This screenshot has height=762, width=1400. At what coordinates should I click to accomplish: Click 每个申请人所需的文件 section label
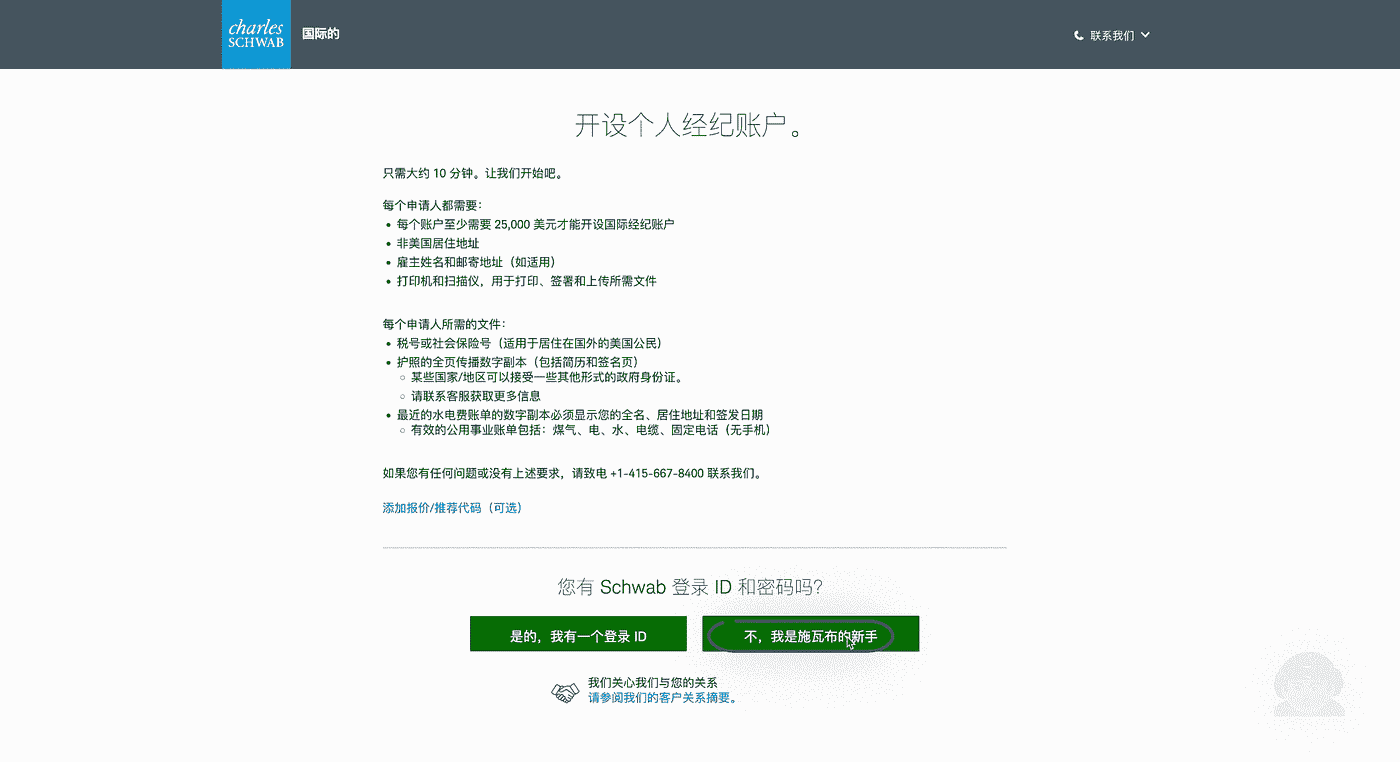point(444,324)
